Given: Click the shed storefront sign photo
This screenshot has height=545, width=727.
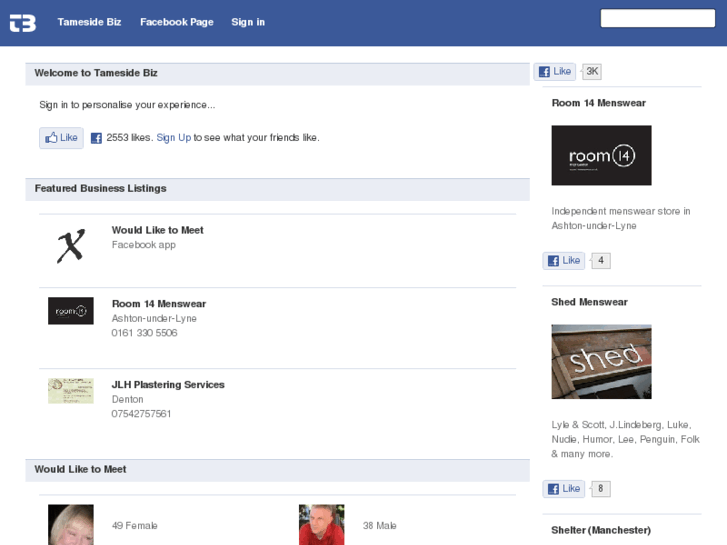Looking at the screenshot, I should tap(601, 362).
